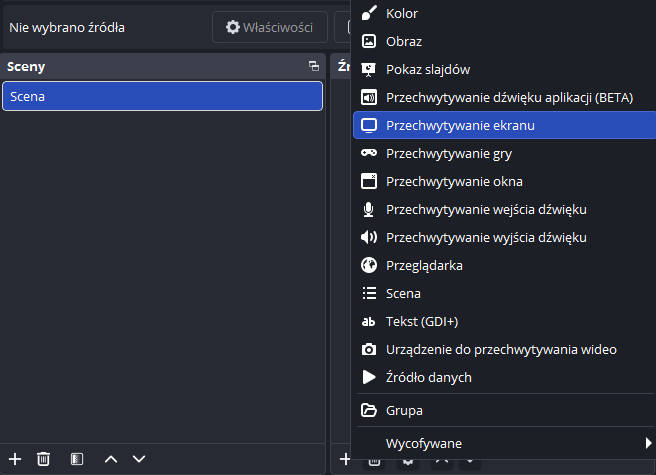Choose Kolor from the source menu
The width and height of the screenshot is (656, 475).
pos(402,14)
